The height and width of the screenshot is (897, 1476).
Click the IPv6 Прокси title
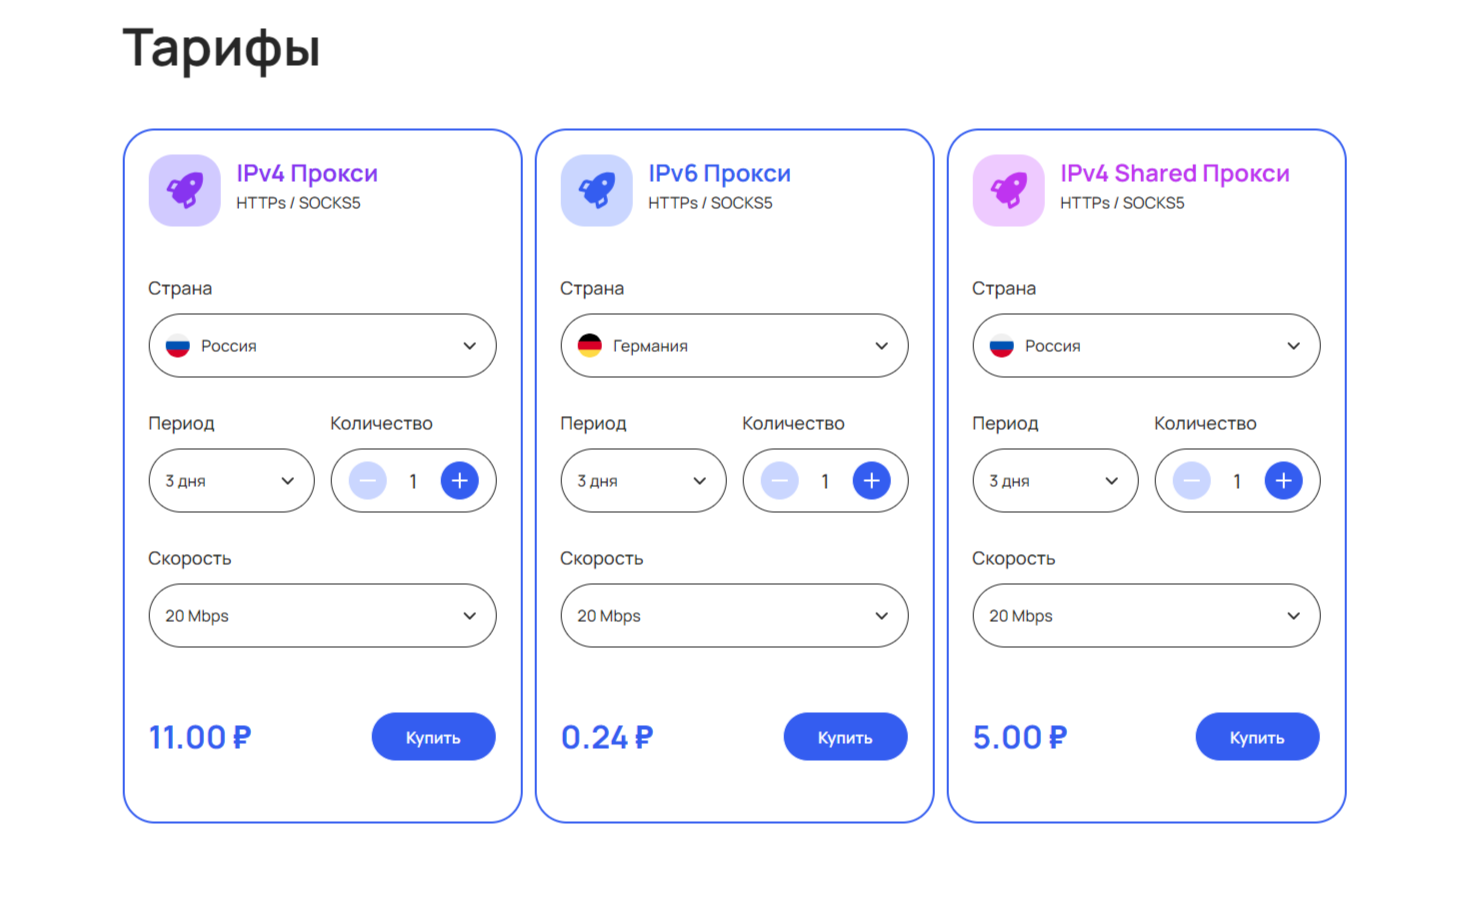point(719,173)
